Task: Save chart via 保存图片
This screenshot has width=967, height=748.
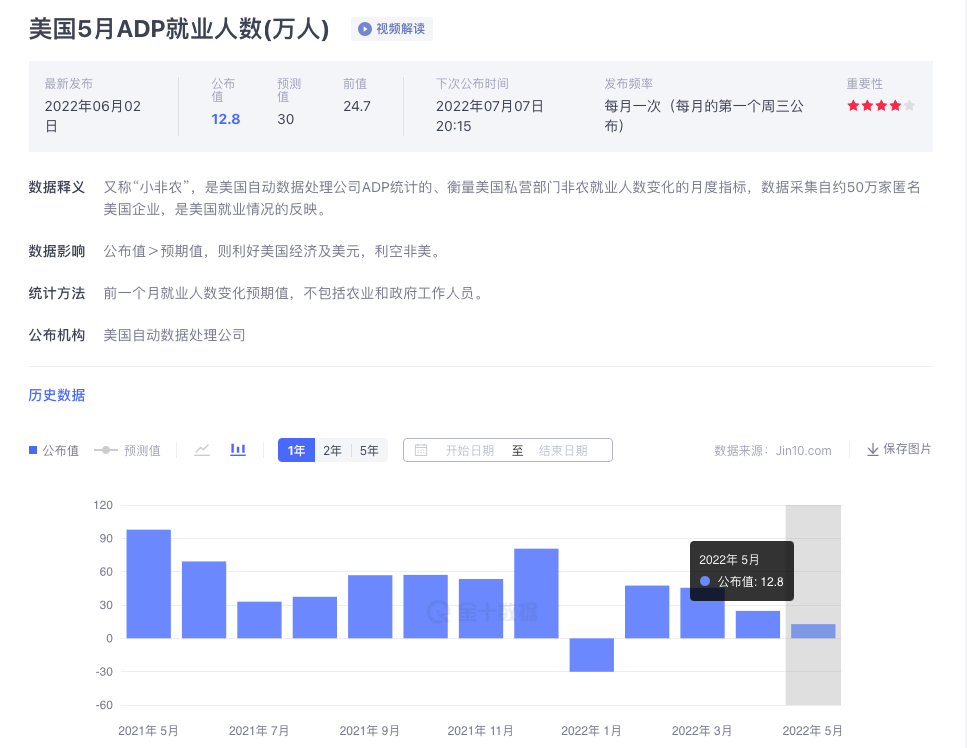Action: [x=899, y=450]
